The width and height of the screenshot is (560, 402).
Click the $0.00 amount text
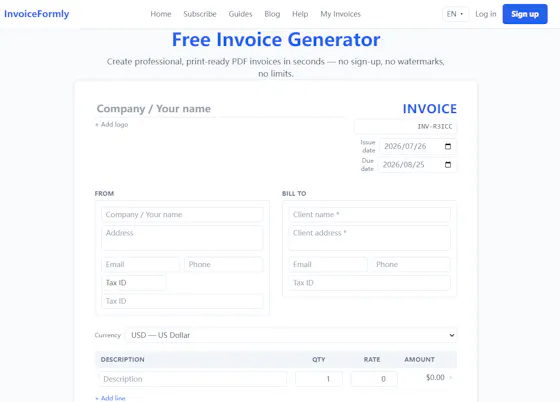coord(435,377)
